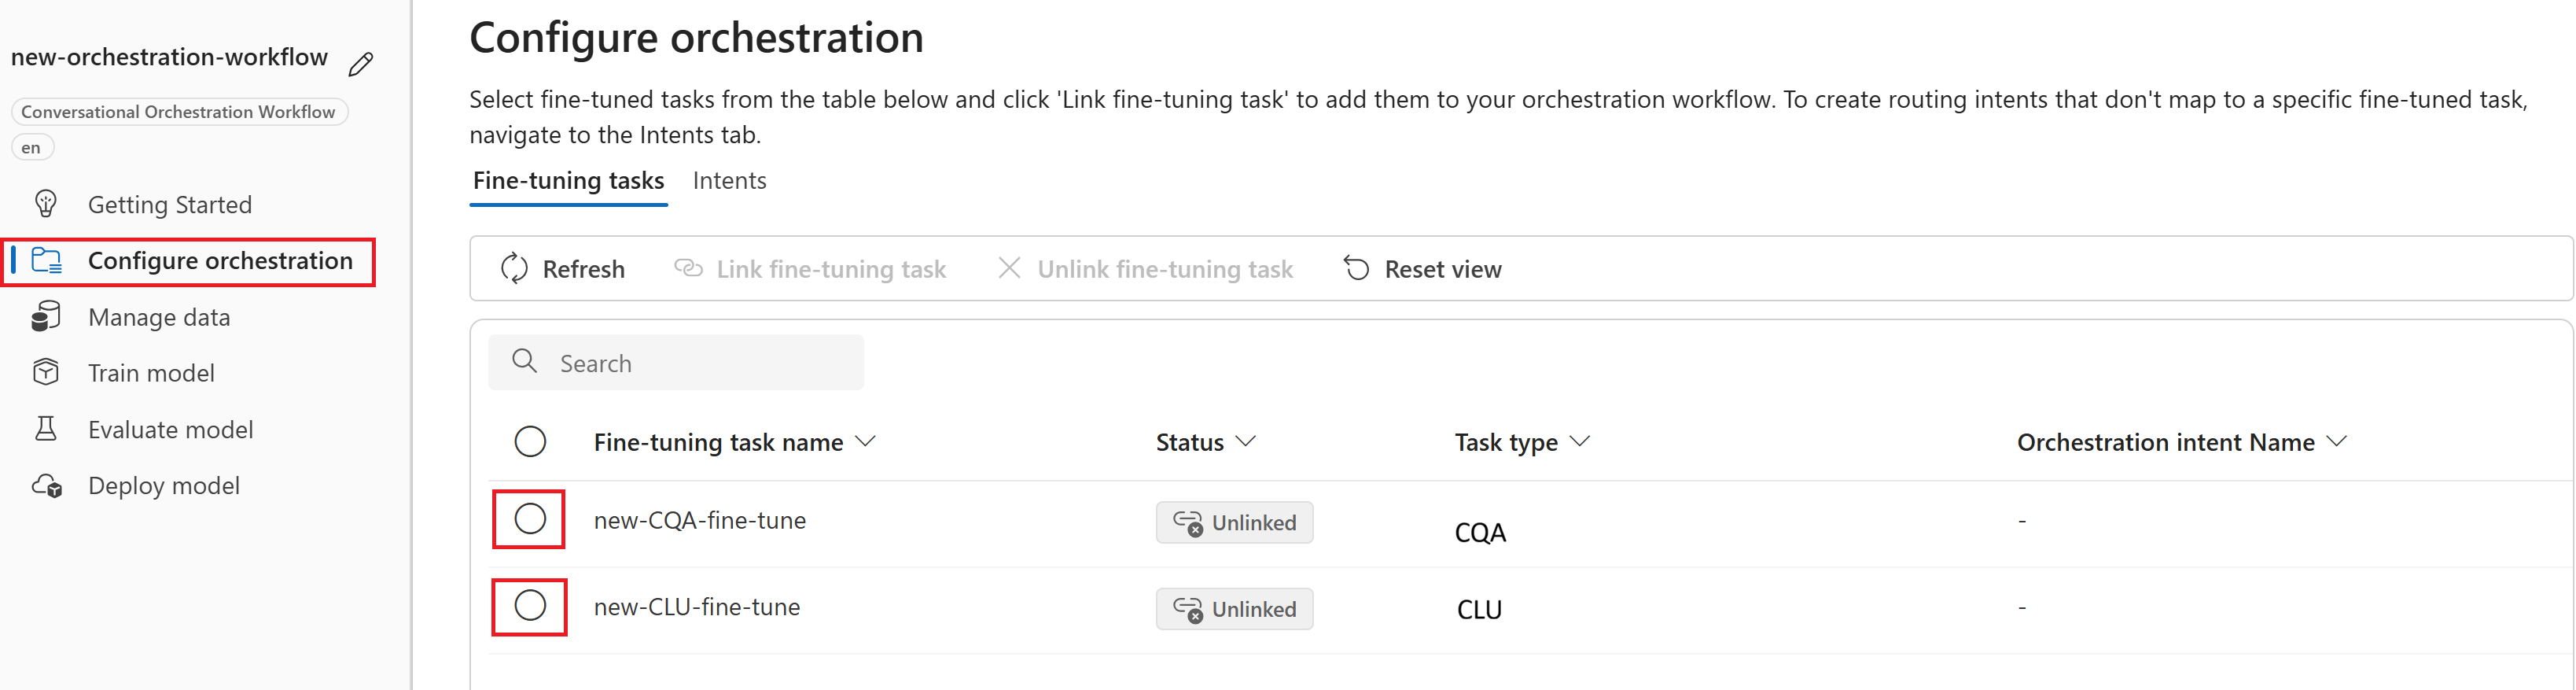Click the Train model cube icon
The height and width of the screenshot is (690, 2576).
[x=46, y=372]
